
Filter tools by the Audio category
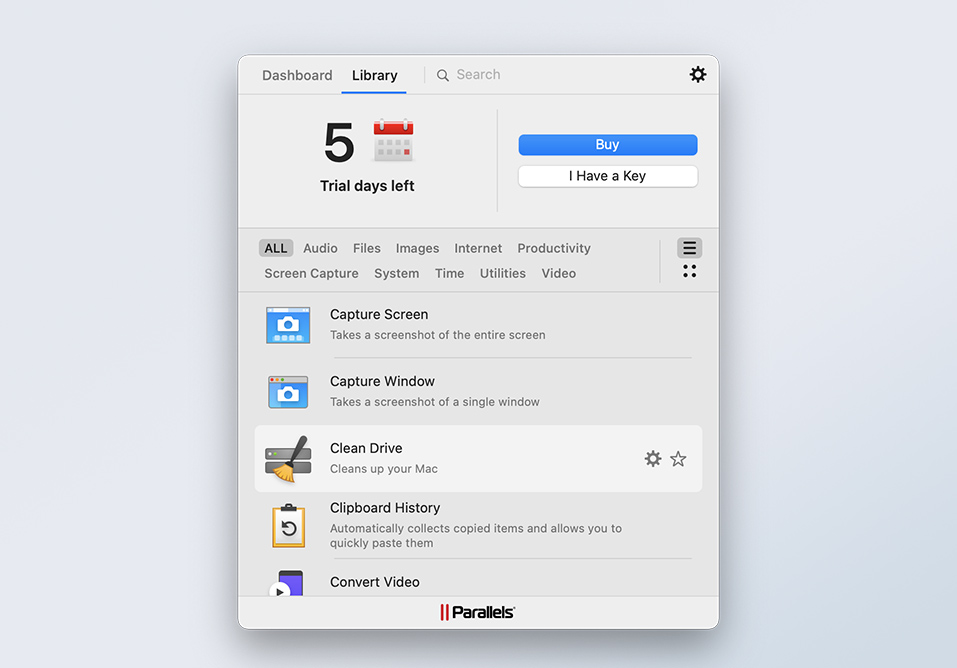(320, 248)
